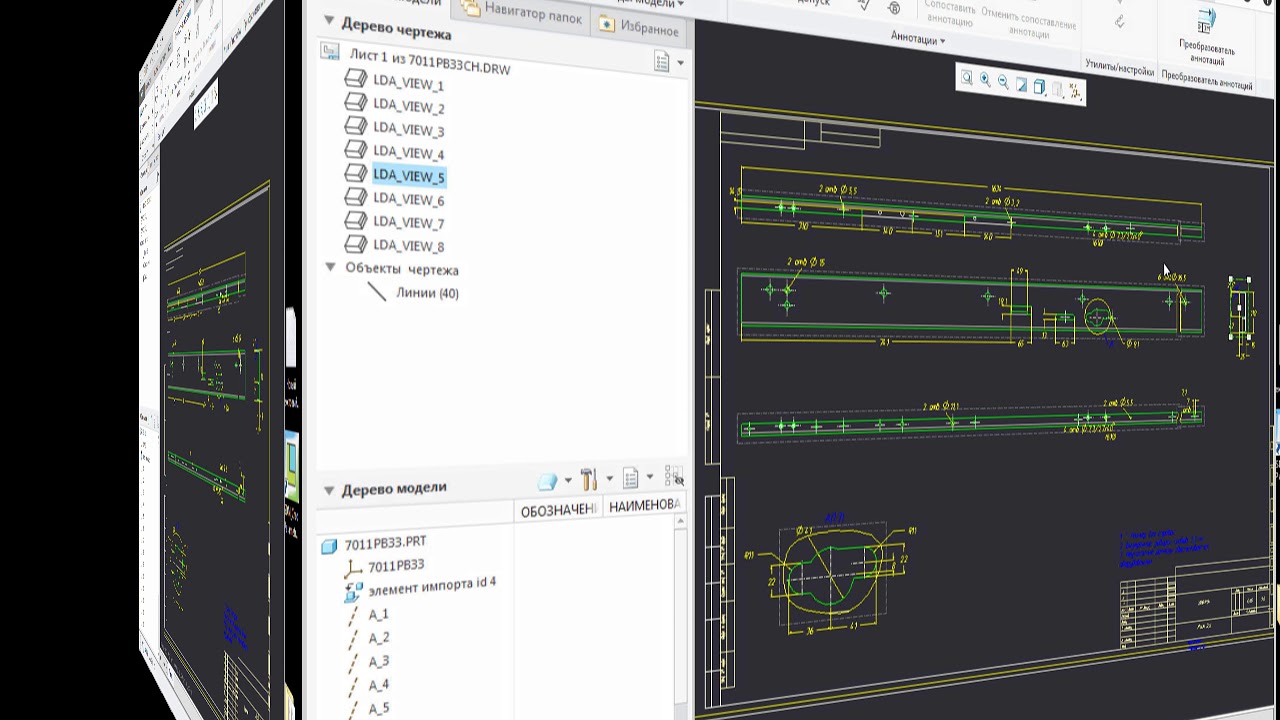Open the display style cube icon

coord(1039,87)
